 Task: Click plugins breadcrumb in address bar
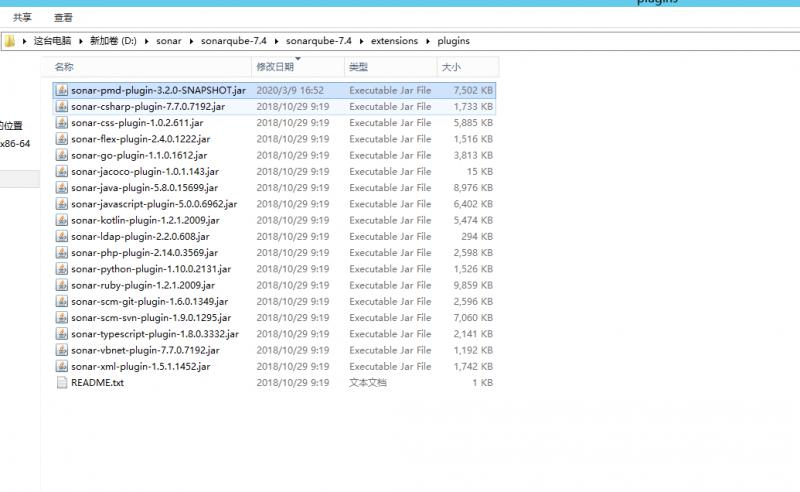pyautogui.click(x=454, y=41)
